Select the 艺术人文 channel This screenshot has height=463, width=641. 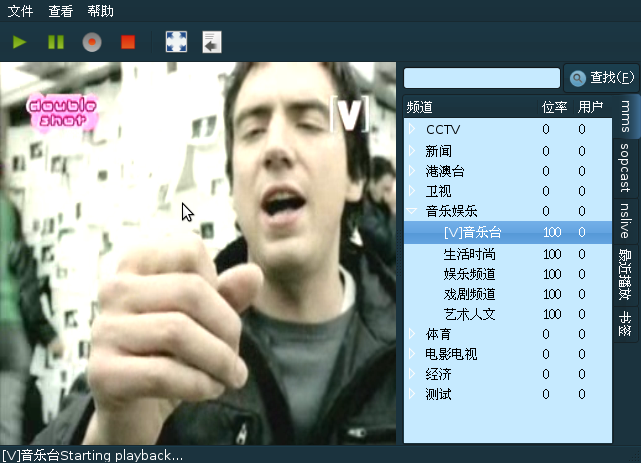coord(508,314)
